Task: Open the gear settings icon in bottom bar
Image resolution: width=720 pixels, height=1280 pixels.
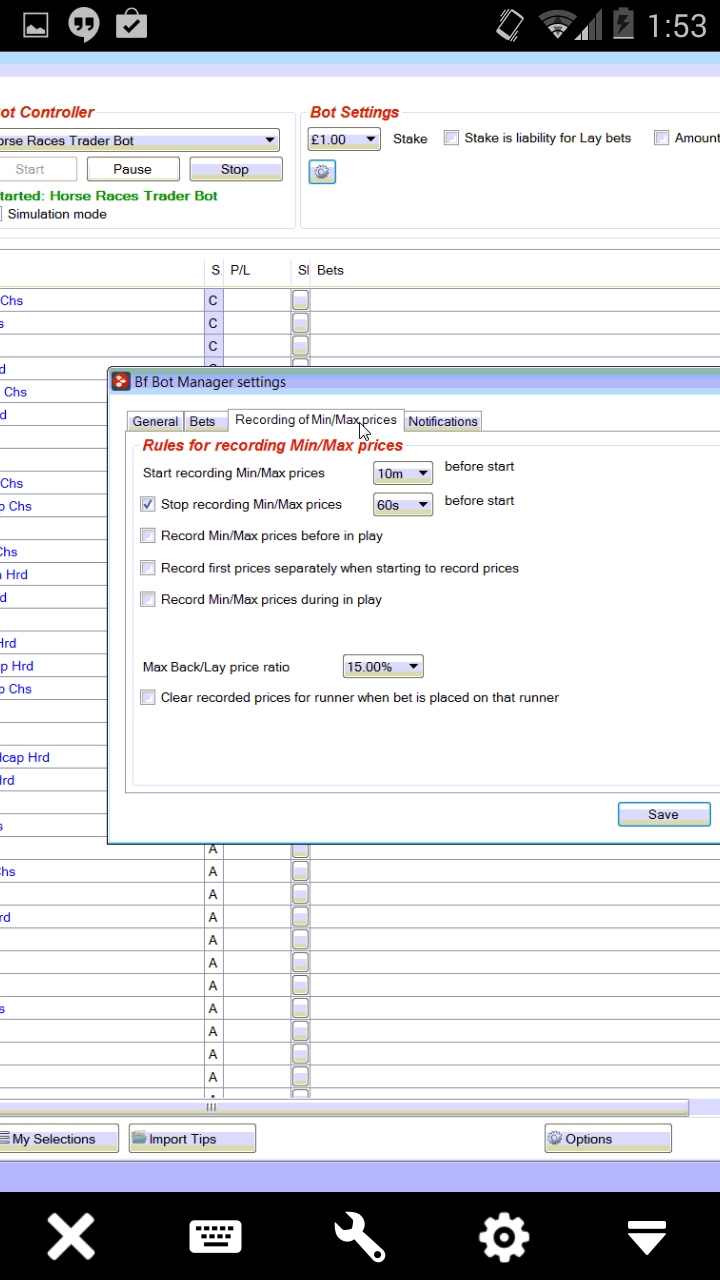Action: [504, 1237]
